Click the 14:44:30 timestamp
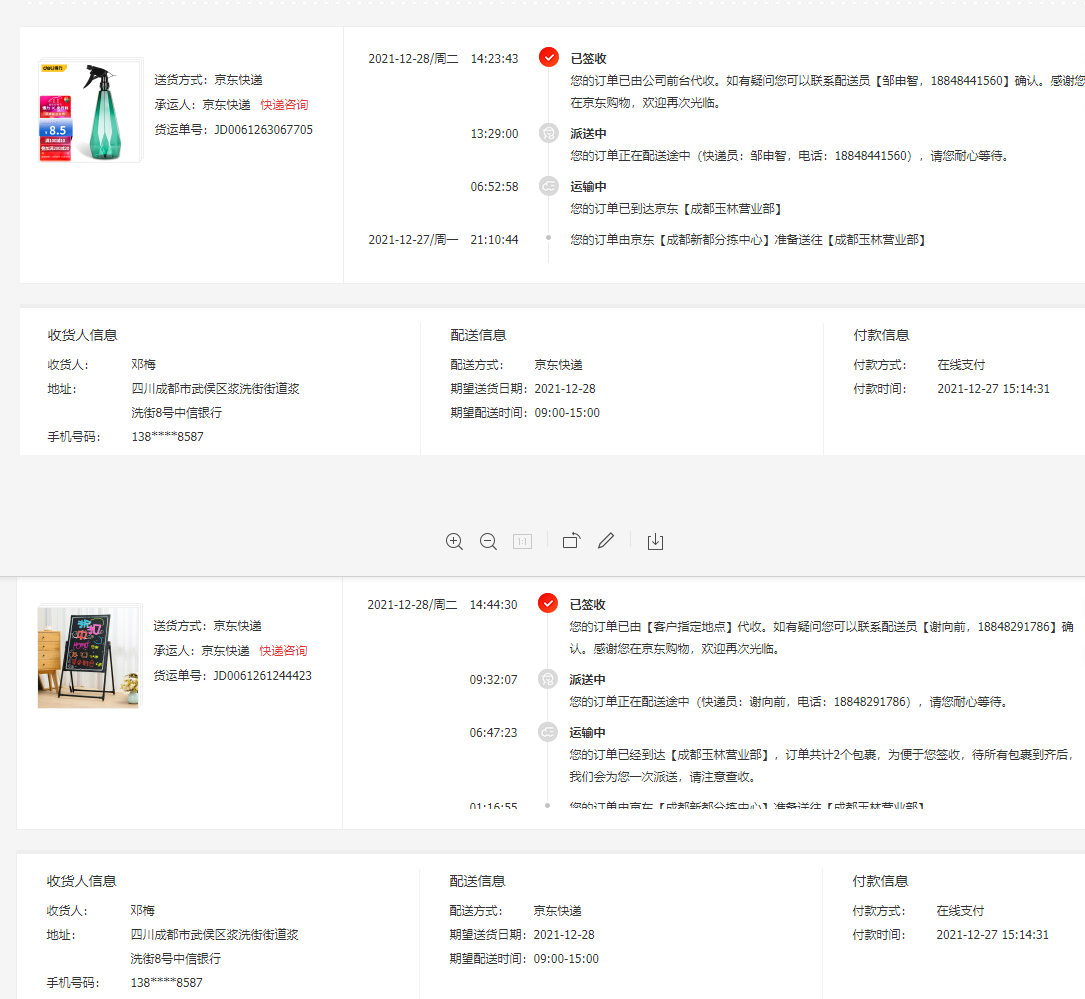Image resolution: width=1085 pixels, height=999 pixels. [x=493, y=605]
